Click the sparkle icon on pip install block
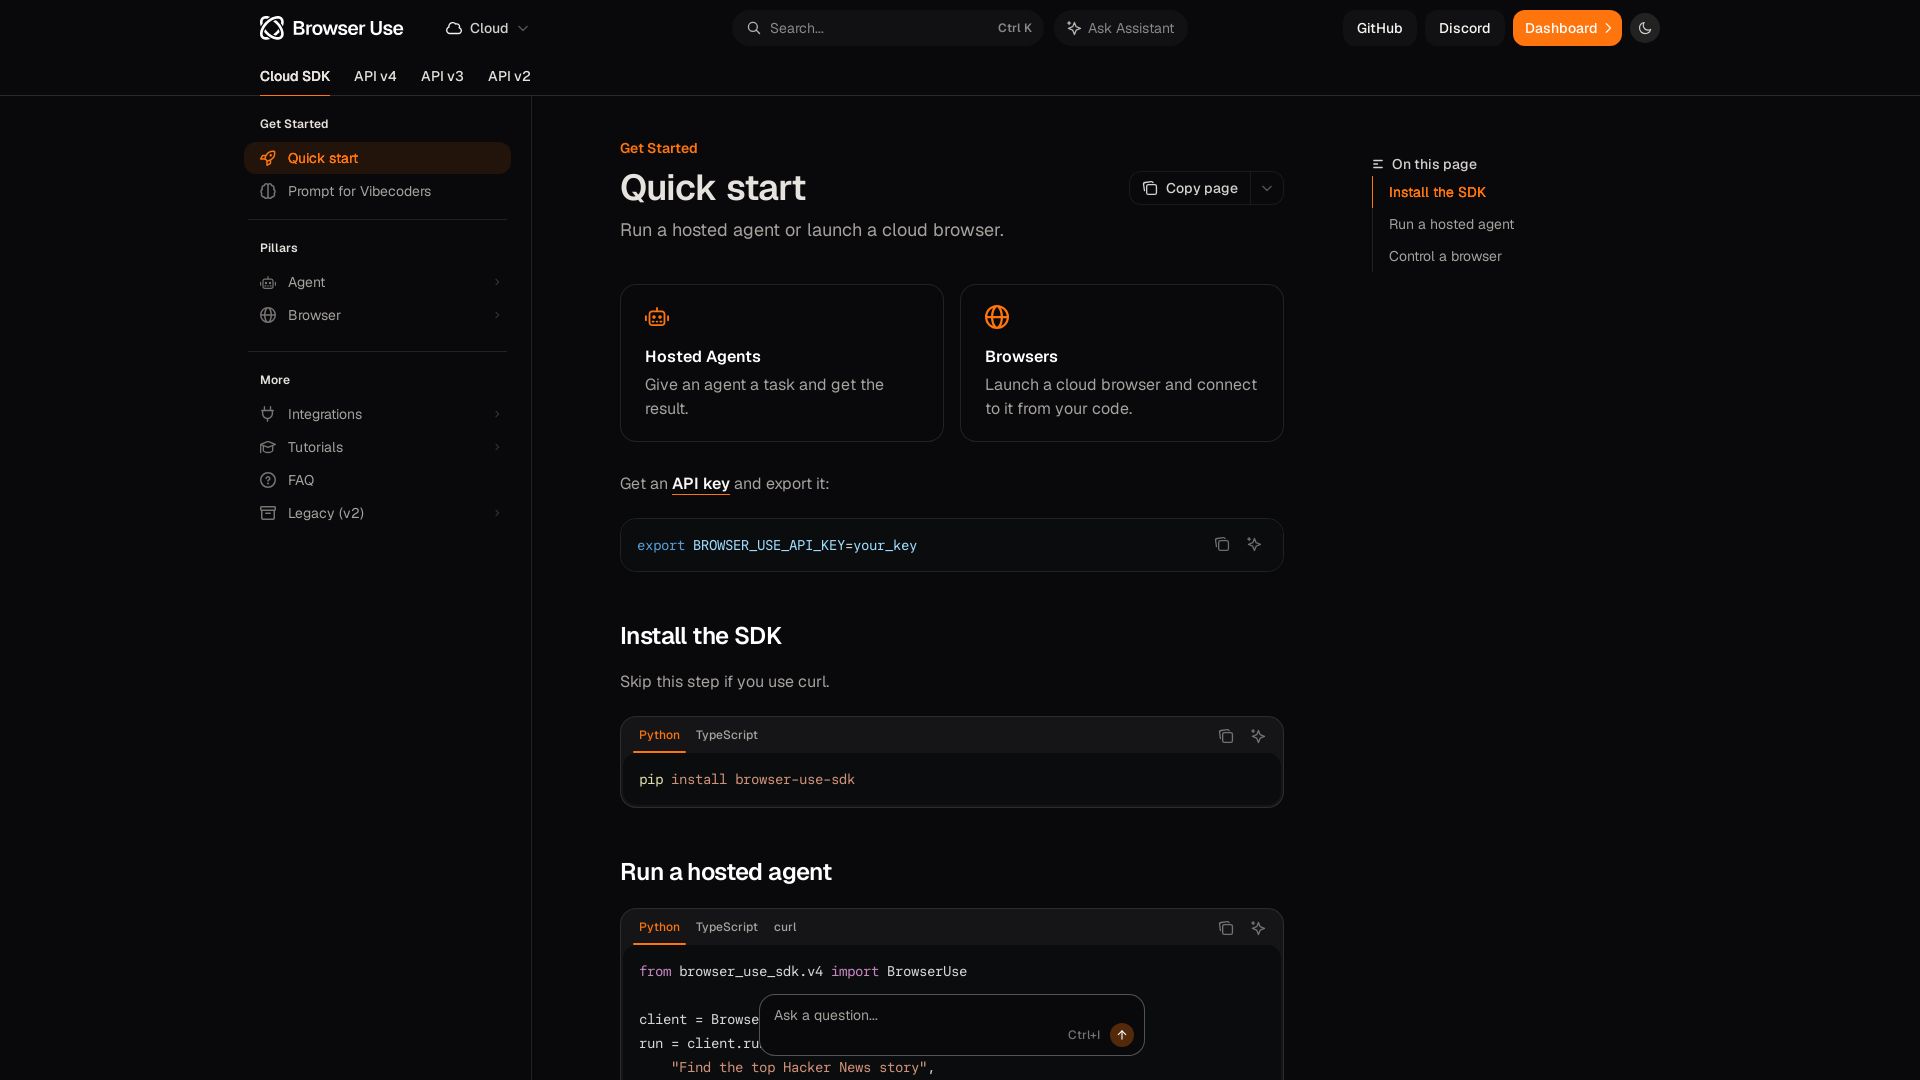 (x=1258, y=736)
